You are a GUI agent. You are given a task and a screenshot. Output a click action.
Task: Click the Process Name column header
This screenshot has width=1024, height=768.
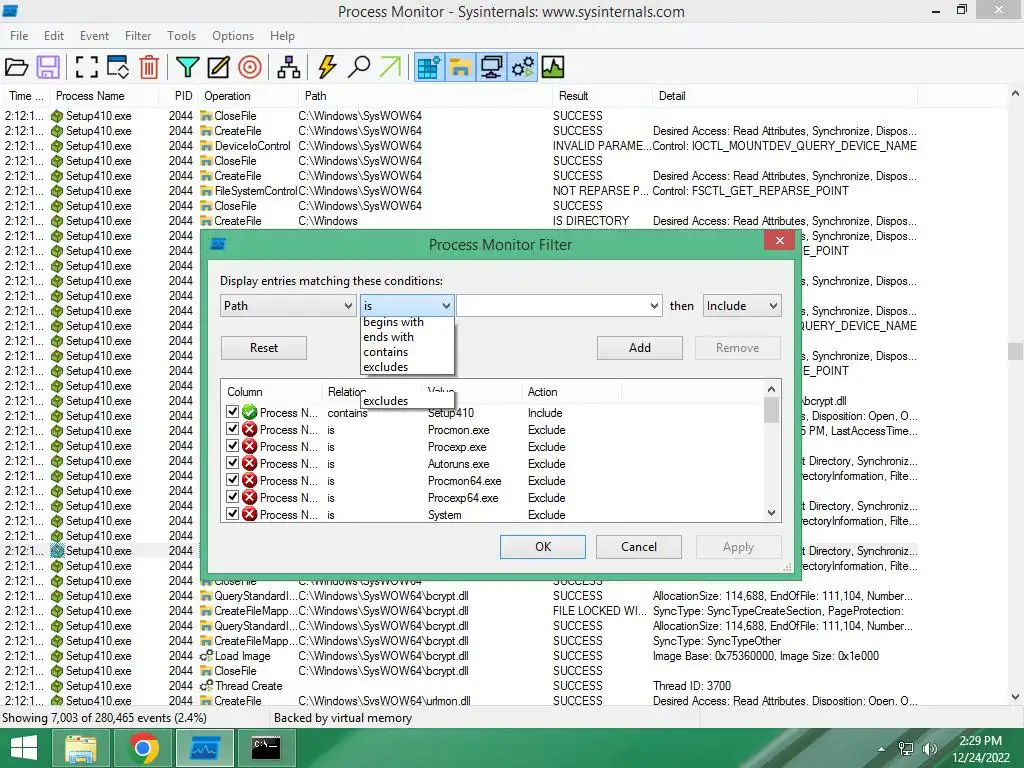(x=104, y=96)
